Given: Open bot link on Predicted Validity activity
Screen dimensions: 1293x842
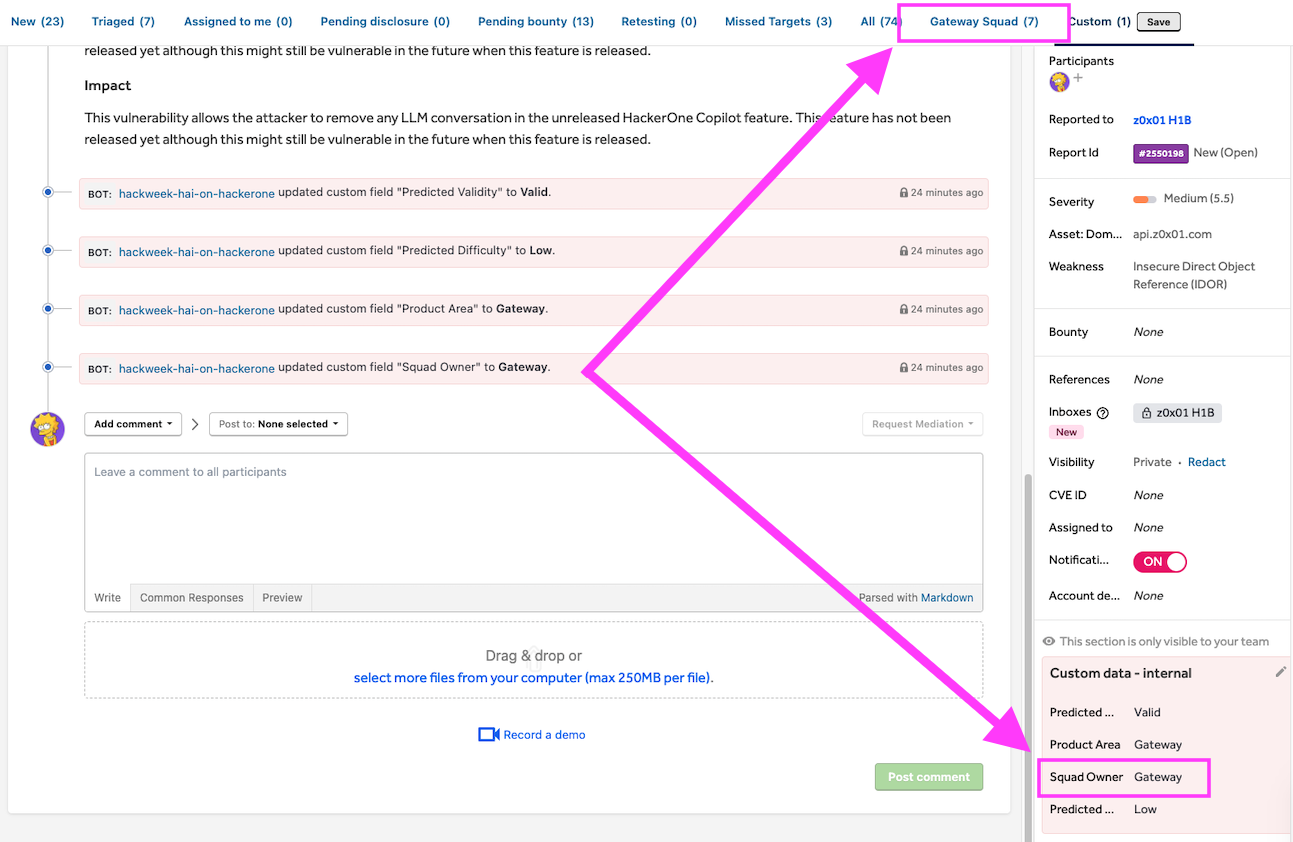Looking at the screenshot, I should pyautogui.click(x=196, y=193).
